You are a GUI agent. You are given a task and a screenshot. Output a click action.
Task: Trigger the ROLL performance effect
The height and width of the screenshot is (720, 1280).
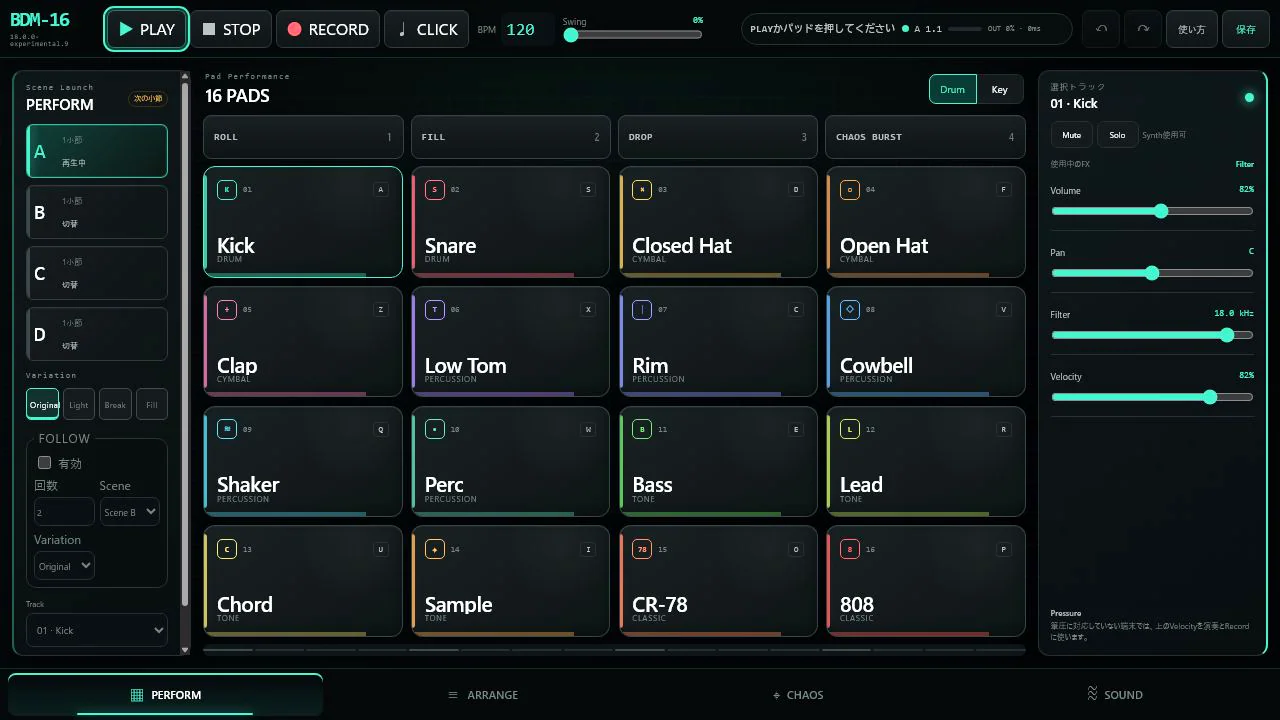[x=303, y=137]
